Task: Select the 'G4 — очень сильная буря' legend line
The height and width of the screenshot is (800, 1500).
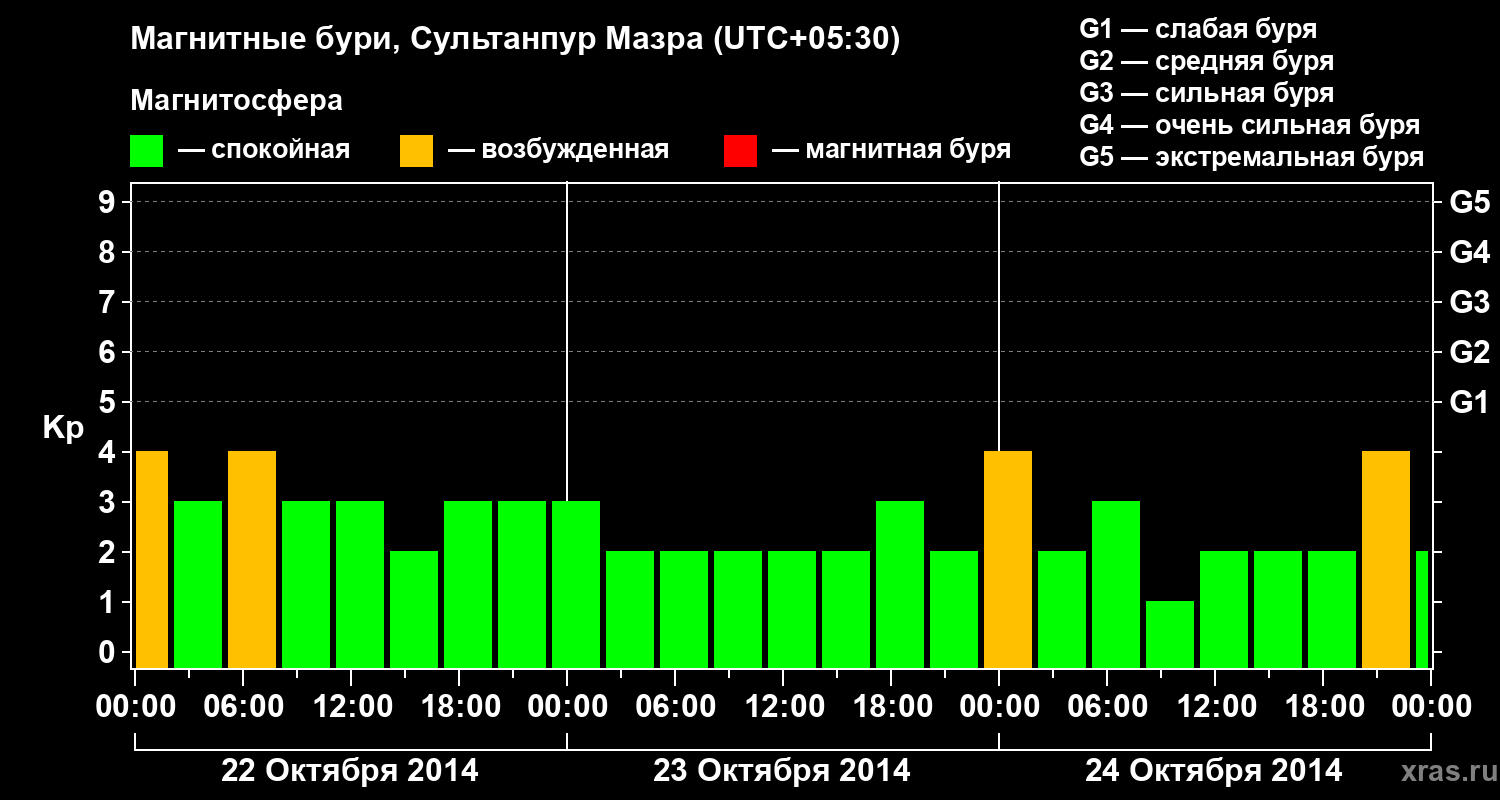Action: [1250, 125]
